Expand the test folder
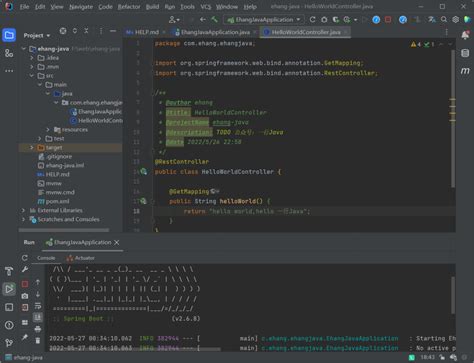The width and height of the screenshot is (474, 363). point(40,138)
